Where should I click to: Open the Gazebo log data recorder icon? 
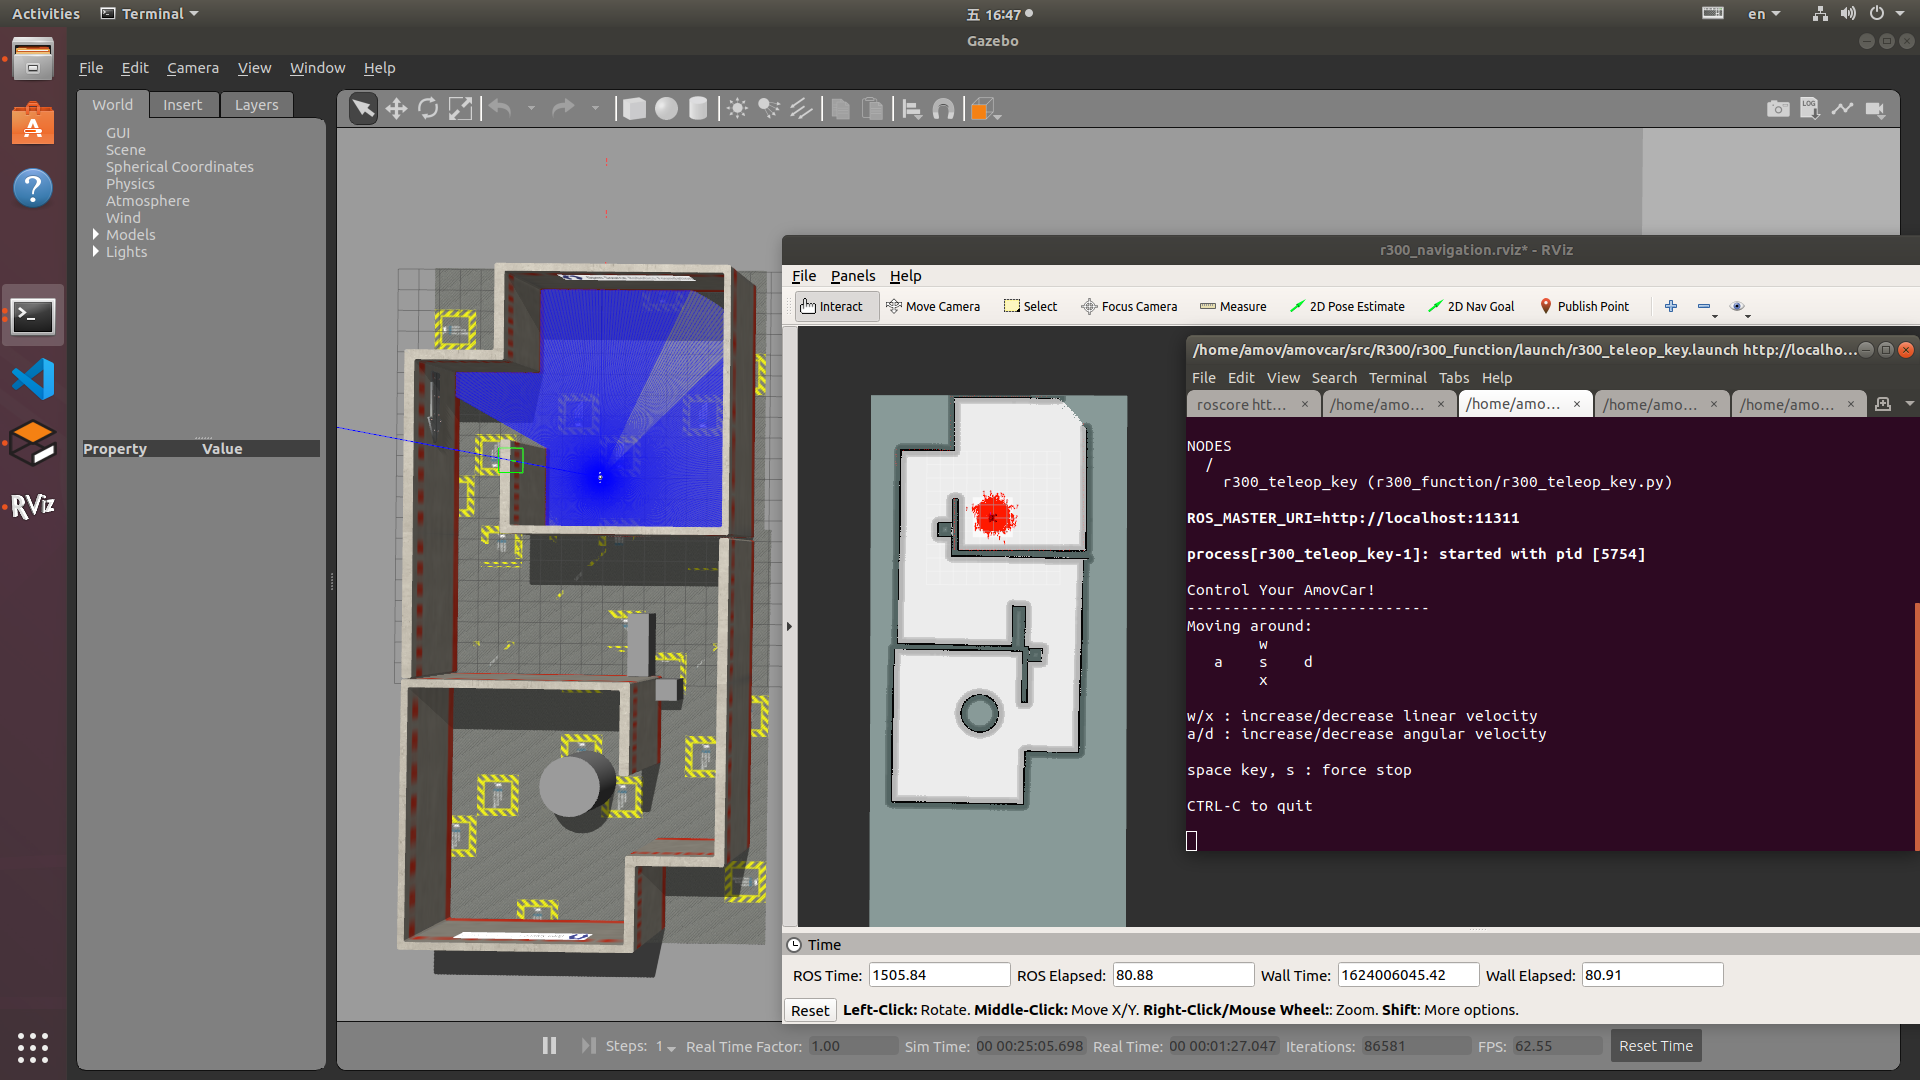pos(1810,108)
